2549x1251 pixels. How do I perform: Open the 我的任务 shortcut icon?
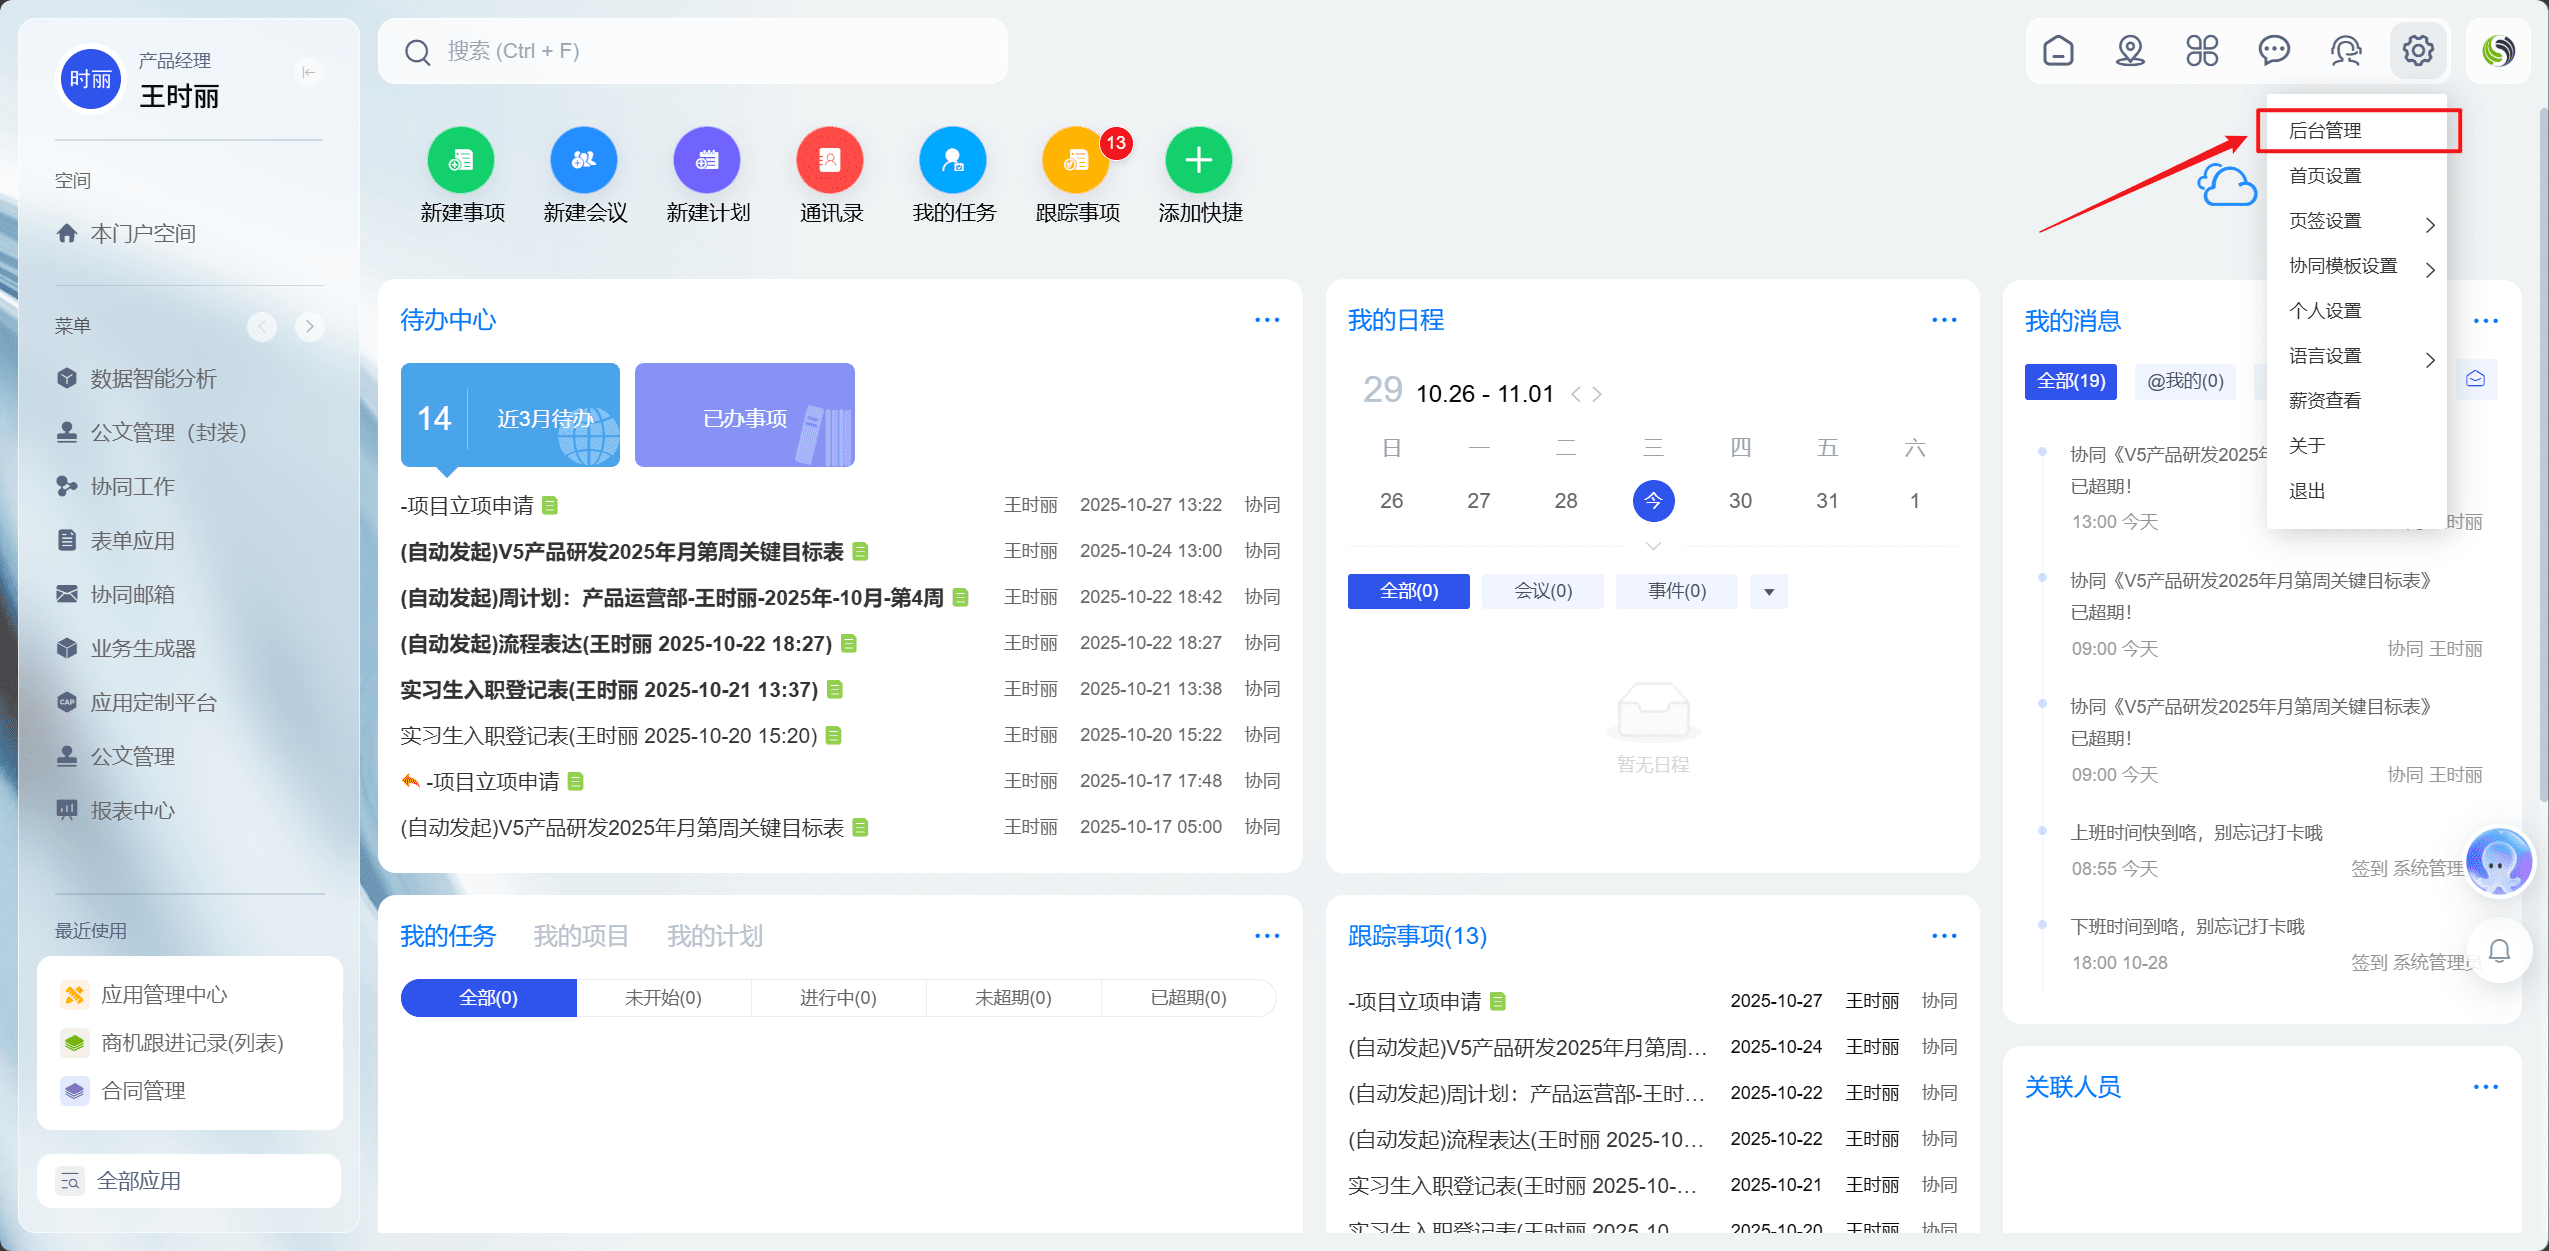point(953,160)
